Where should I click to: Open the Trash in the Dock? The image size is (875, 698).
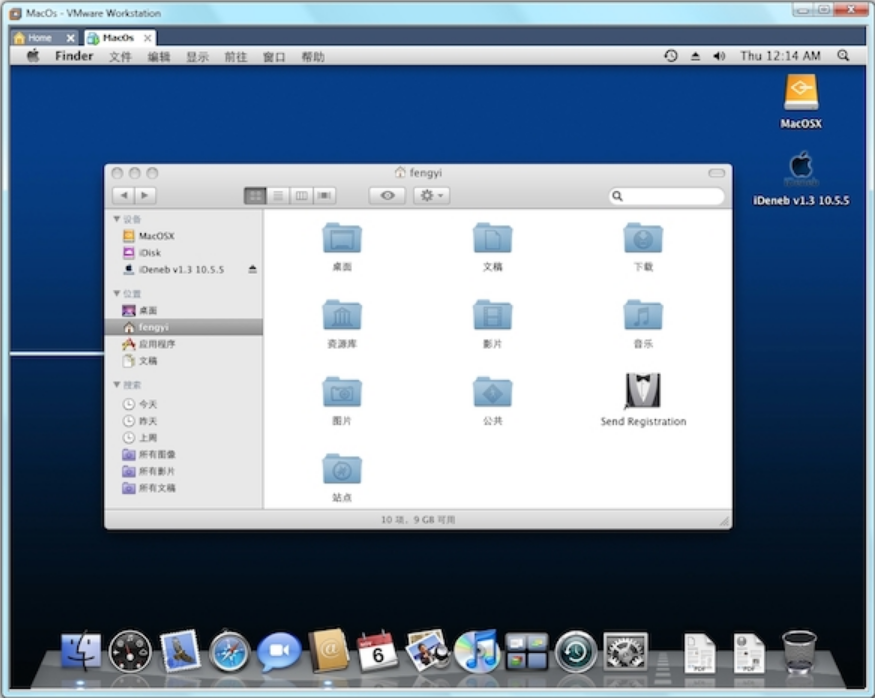[x=799, y=652]
